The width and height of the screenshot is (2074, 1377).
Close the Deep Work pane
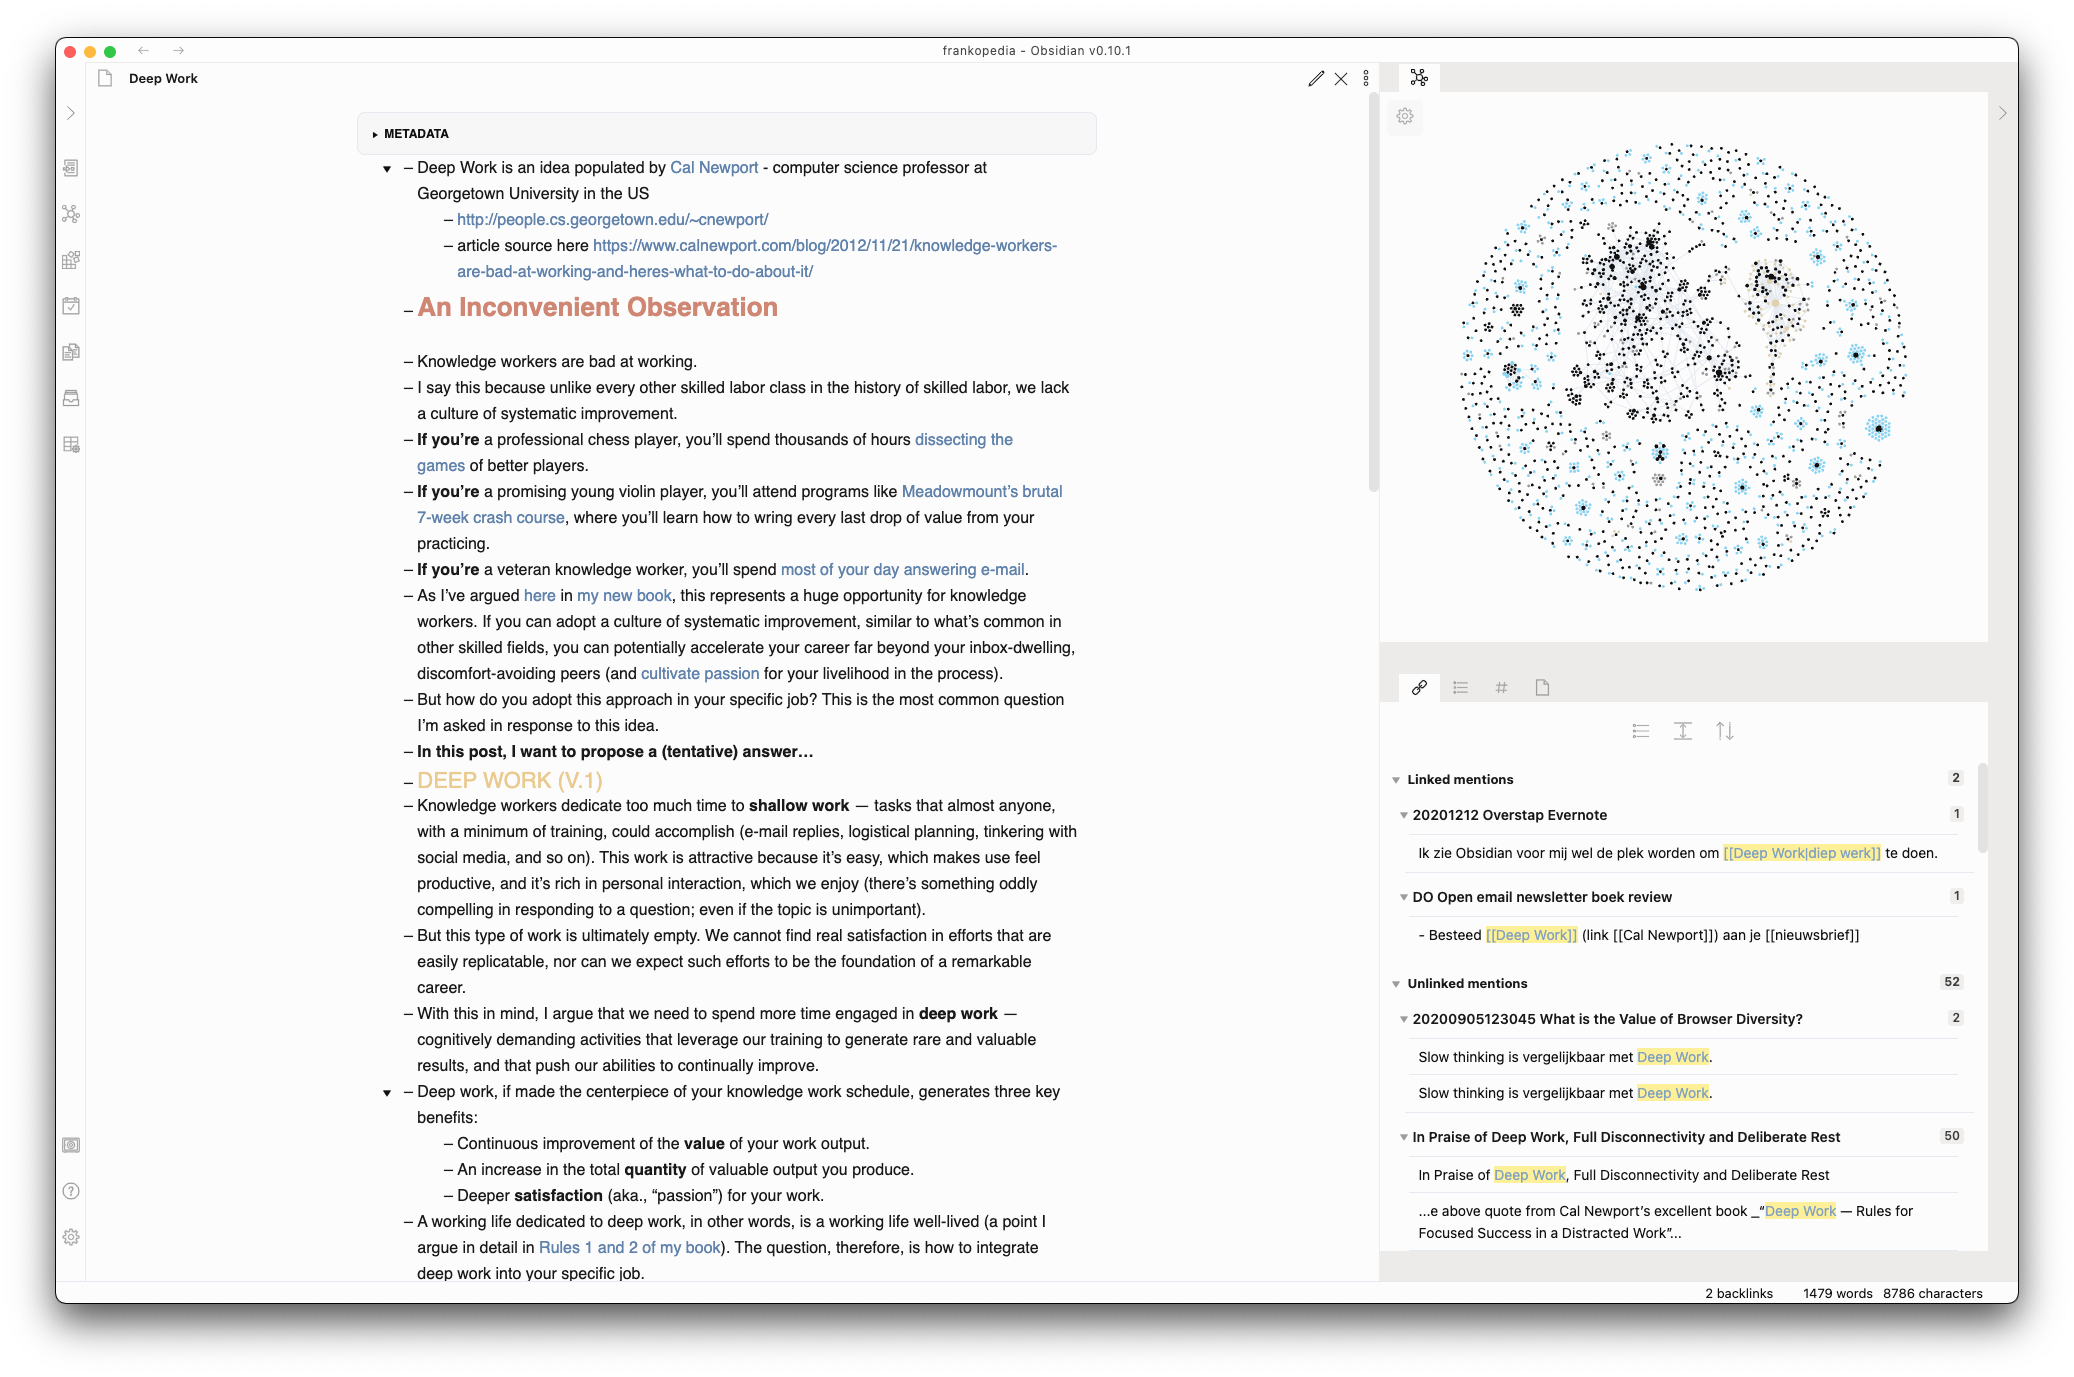1341,79
